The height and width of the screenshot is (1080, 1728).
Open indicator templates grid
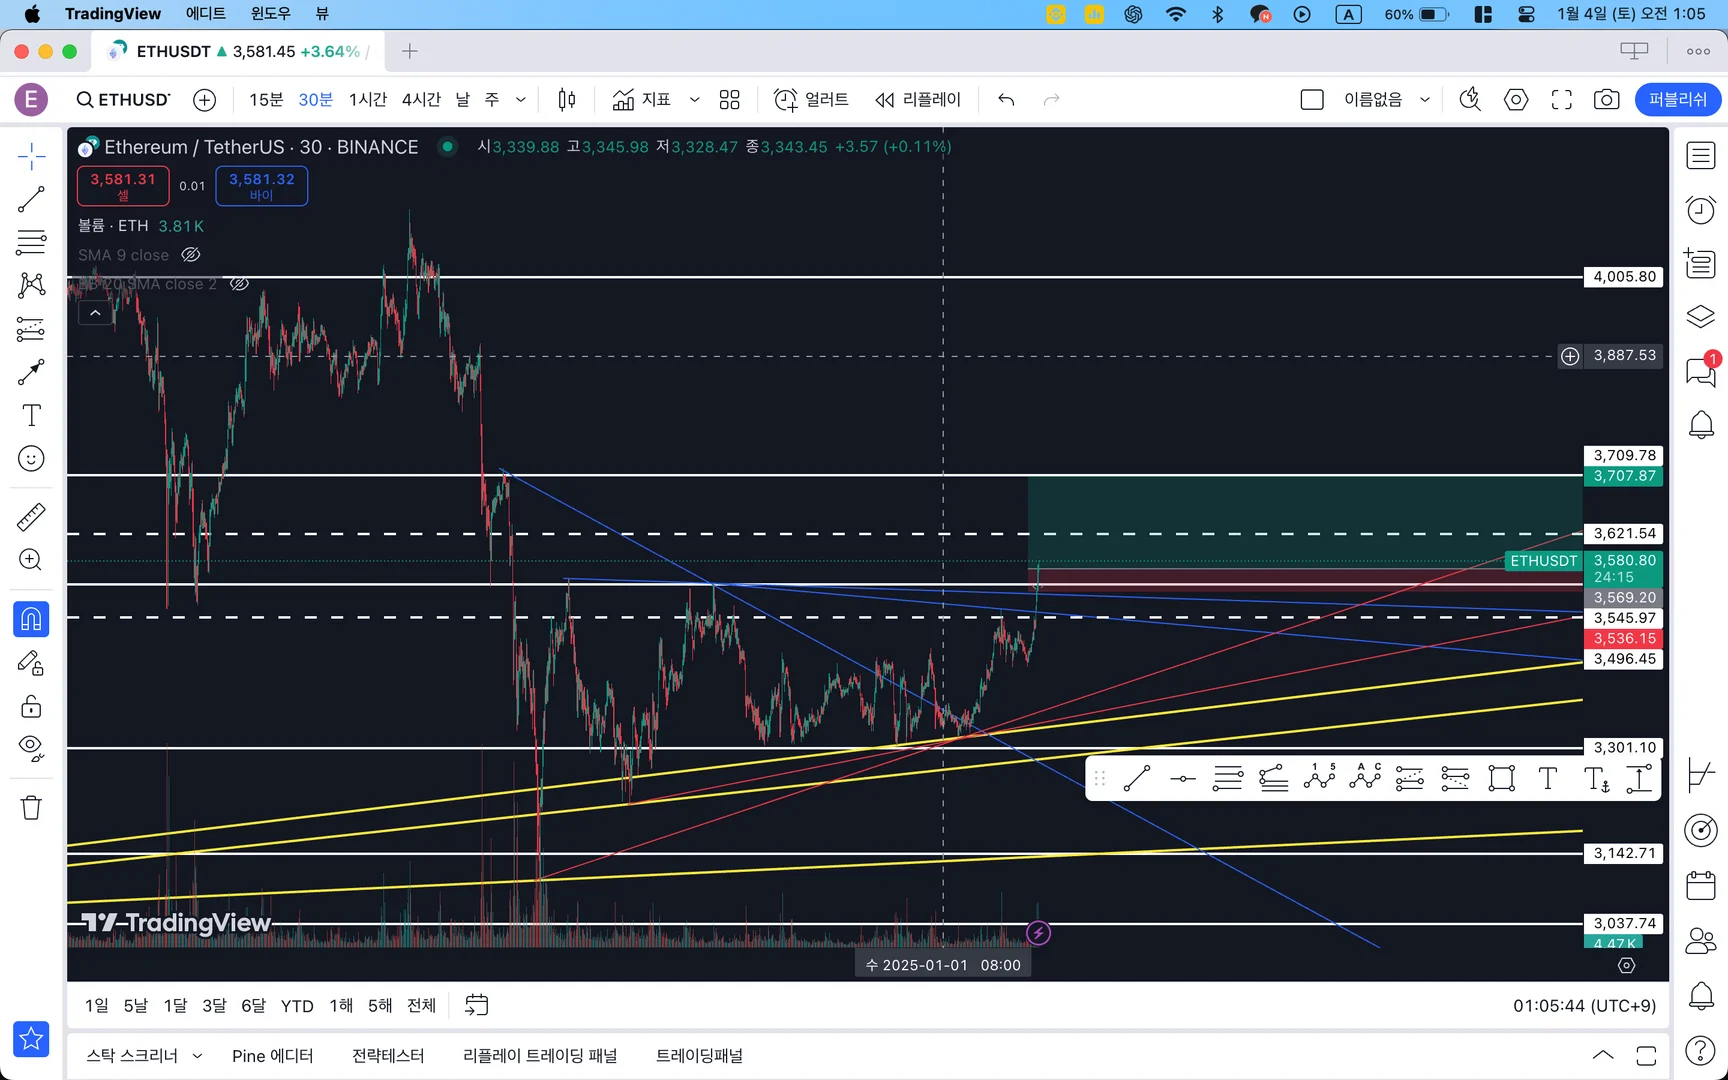point(730,99)
